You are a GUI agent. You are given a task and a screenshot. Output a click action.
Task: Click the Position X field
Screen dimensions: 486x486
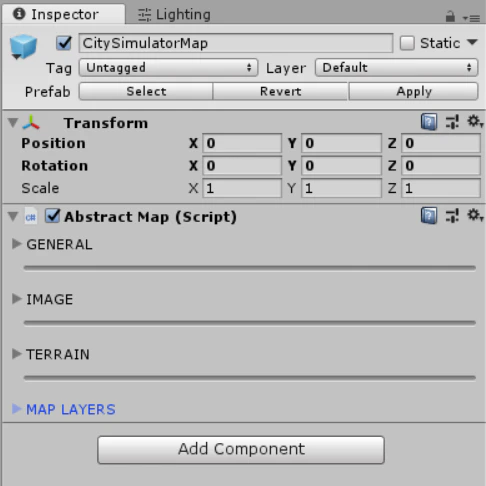point(242,143)
